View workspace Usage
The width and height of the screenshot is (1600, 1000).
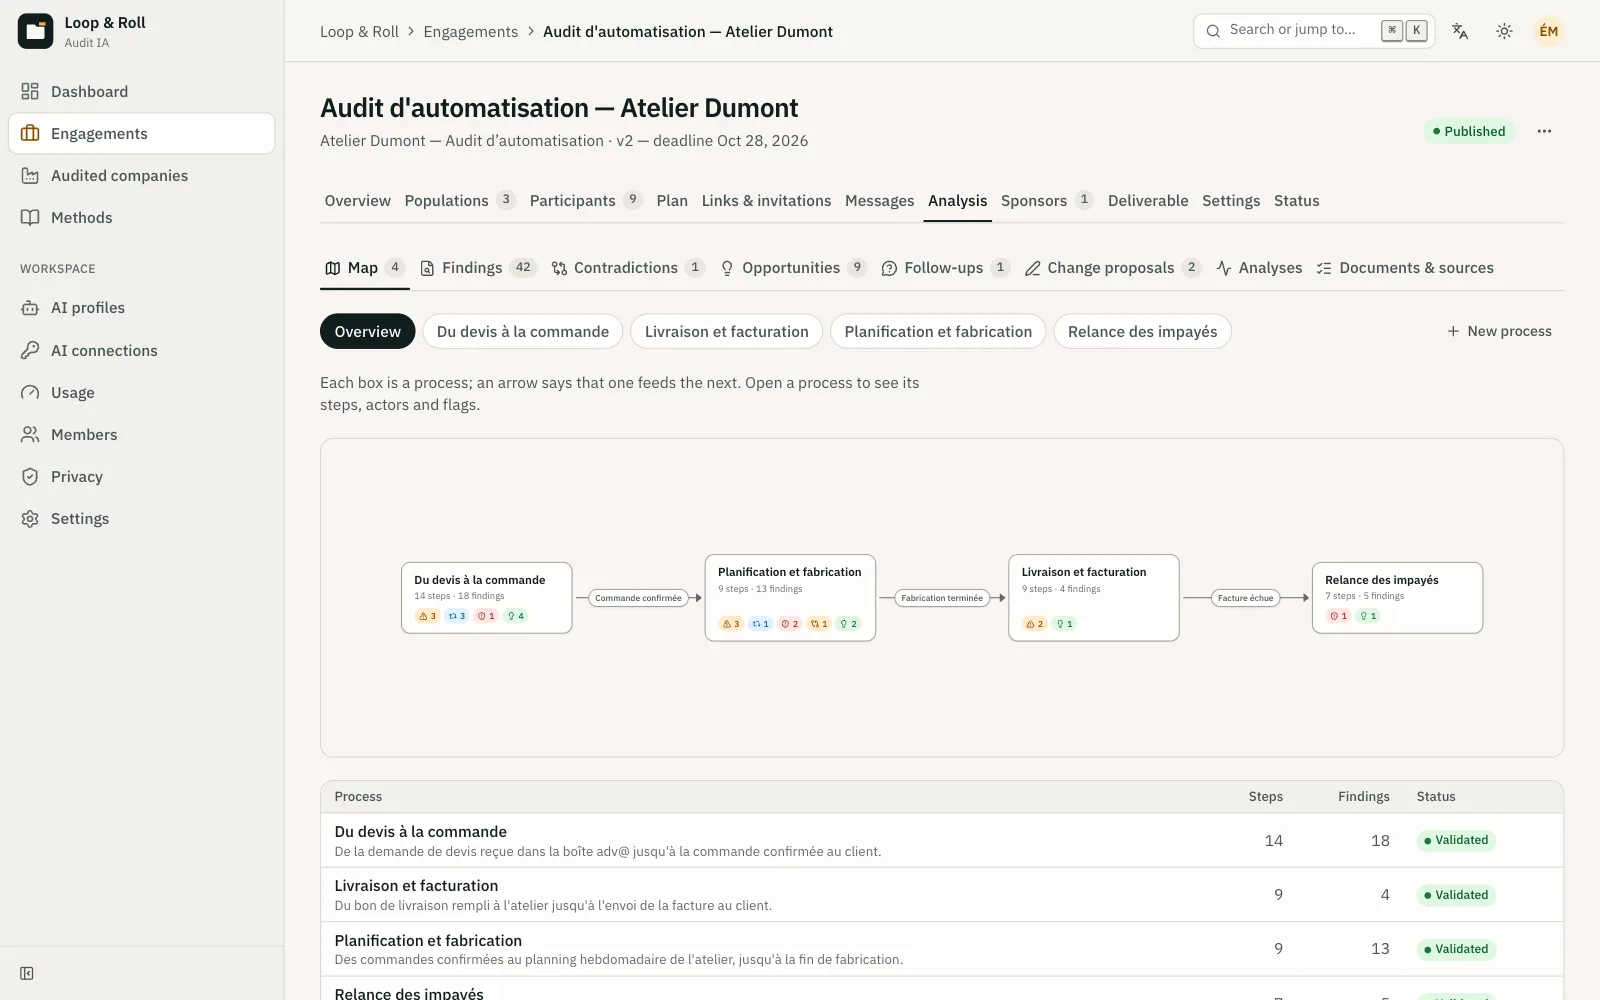tap(141, 393)
